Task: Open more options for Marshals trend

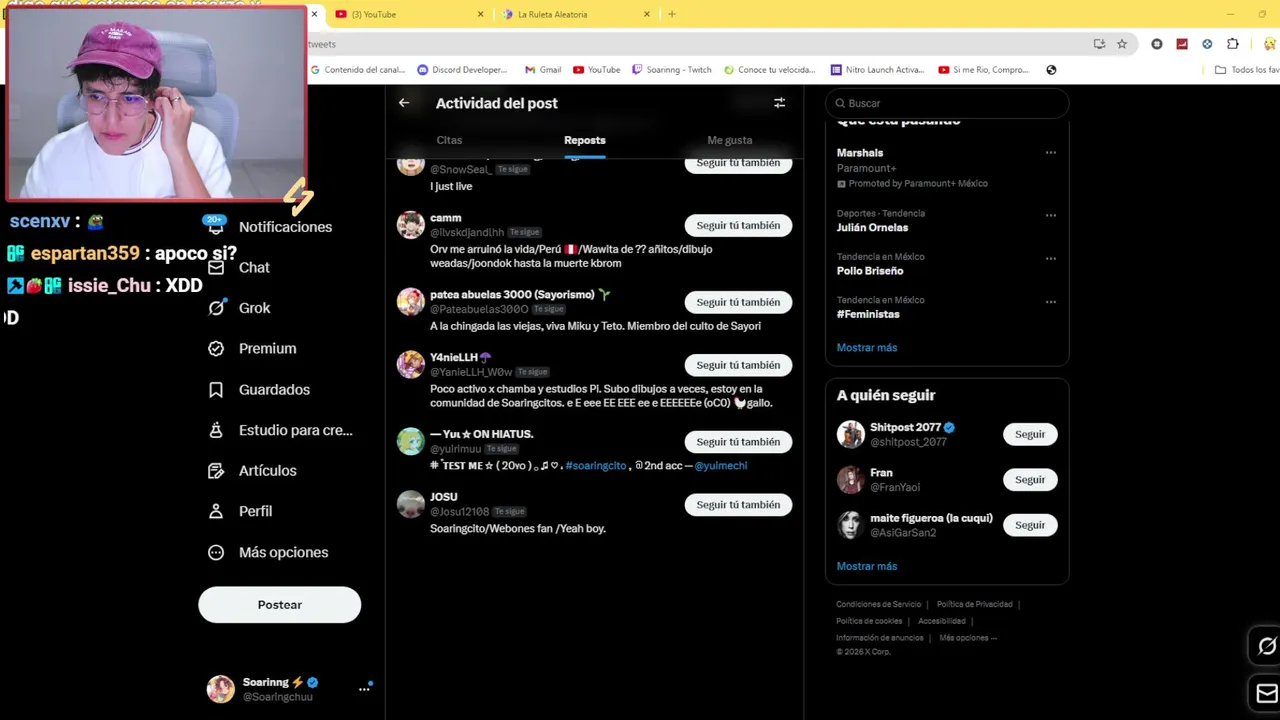Action: pyautogui.click(x=1051, y=153)
